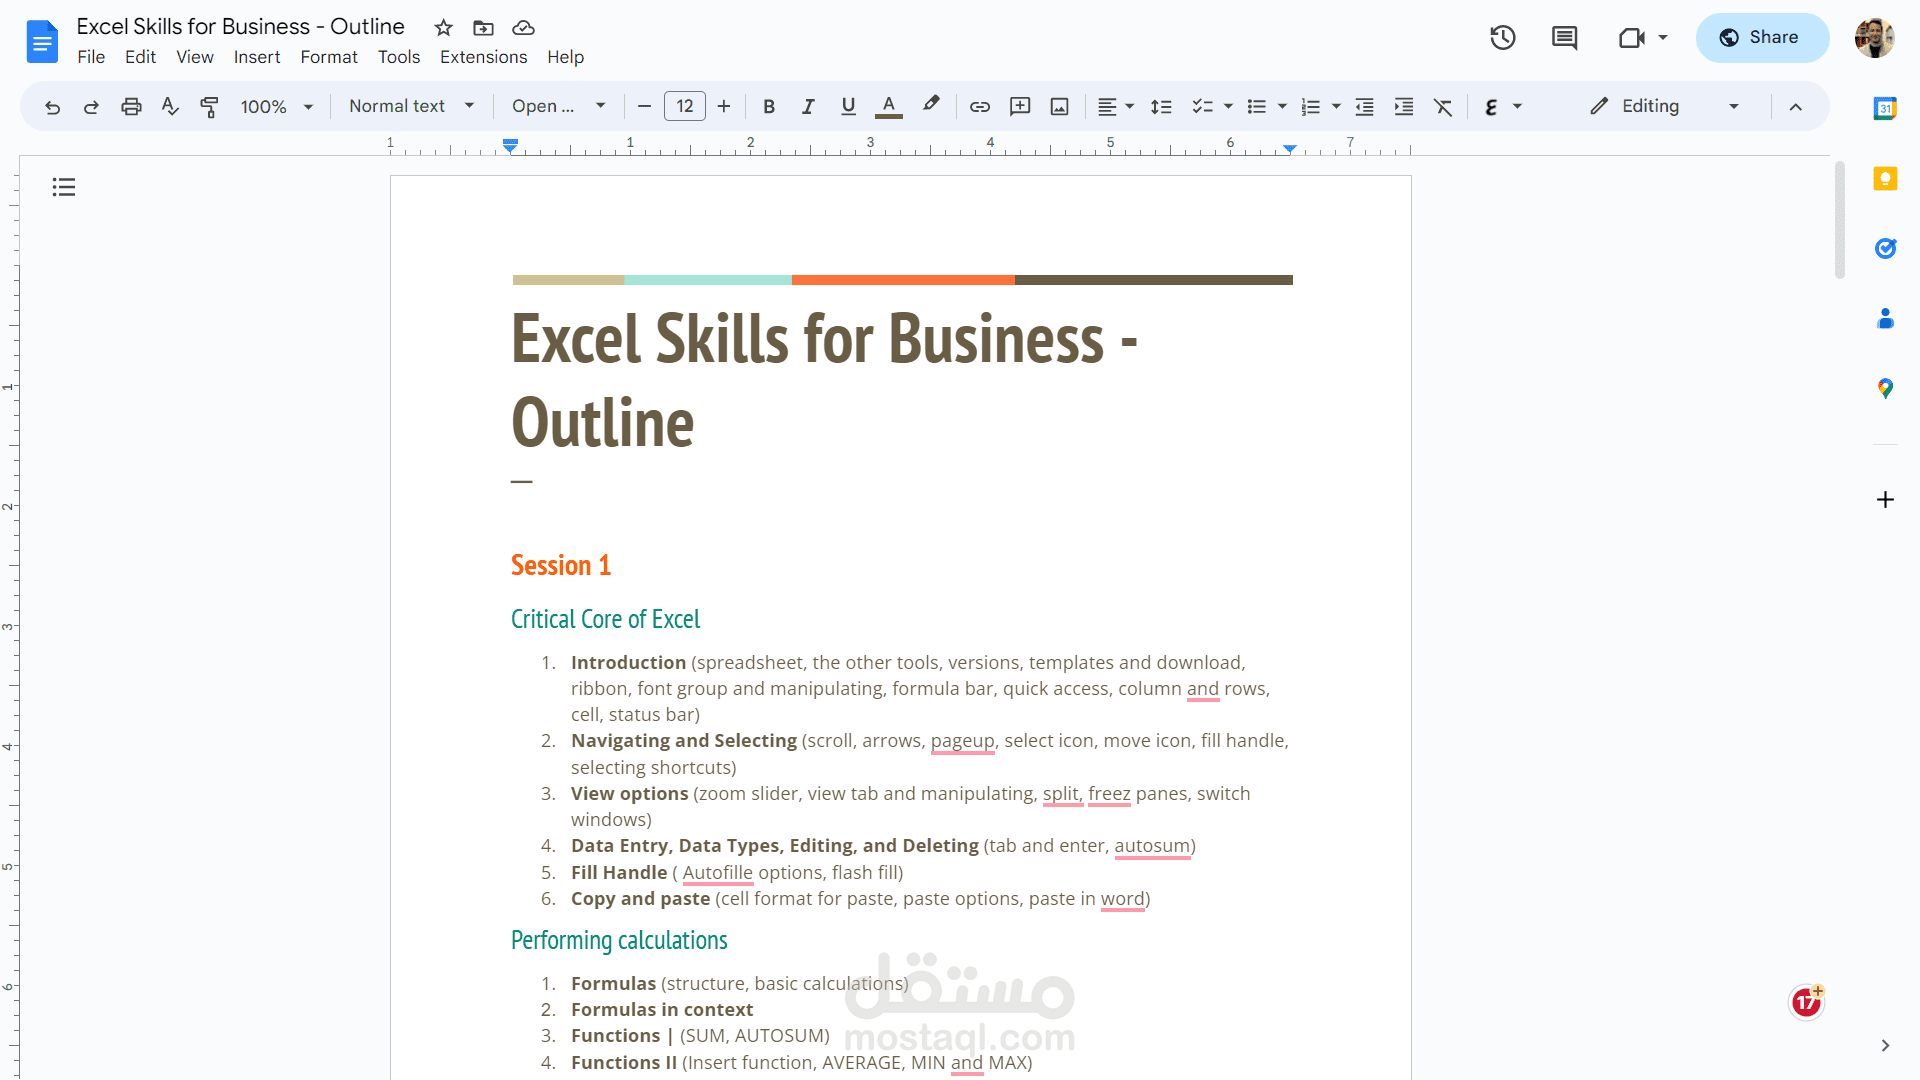This screenshot has height=1080, width=1920.
Task: Open the comments panel icon
Action: tap(1564, 38)
